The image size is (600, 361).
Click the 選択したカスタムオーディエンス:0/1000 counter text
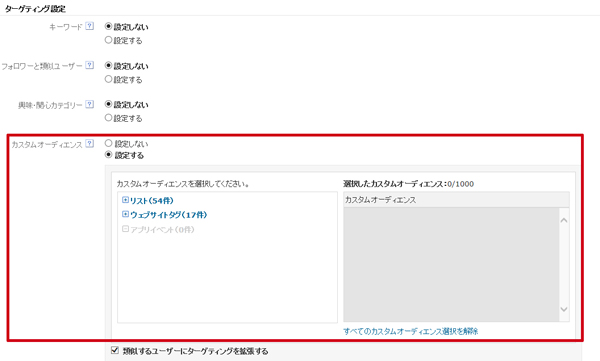coord(408,184)
